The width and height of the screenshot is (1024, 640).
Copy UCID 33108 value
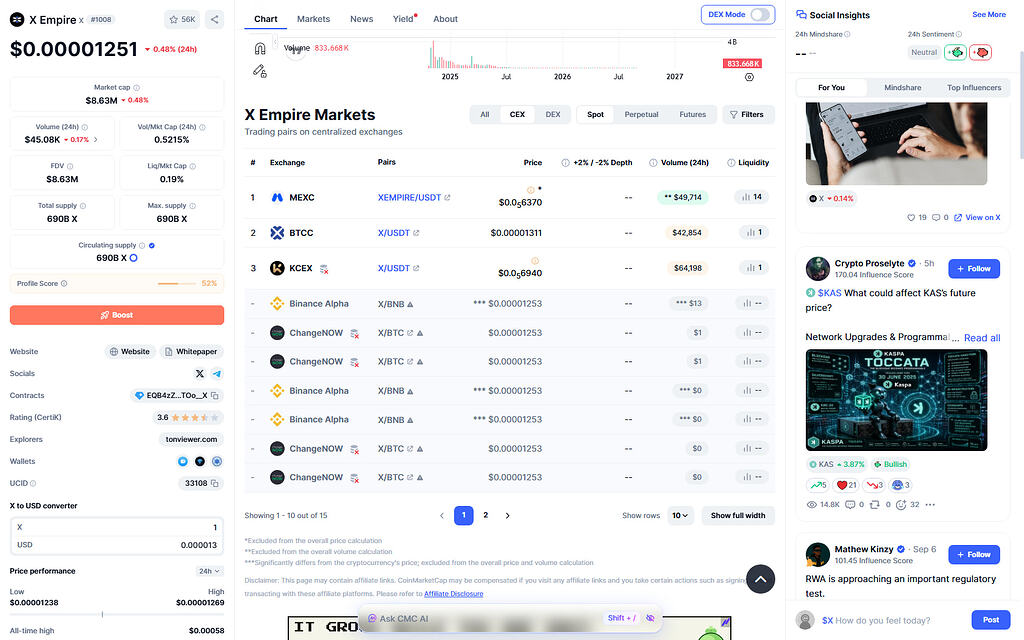[x=214, y=483]
